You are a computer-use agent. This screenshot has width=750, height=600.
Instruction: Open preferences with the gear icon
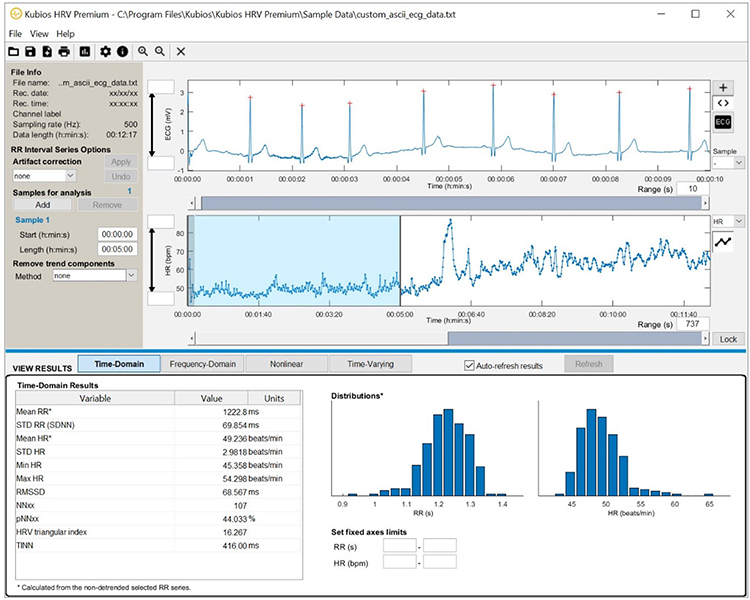click(x=105, y=51)
